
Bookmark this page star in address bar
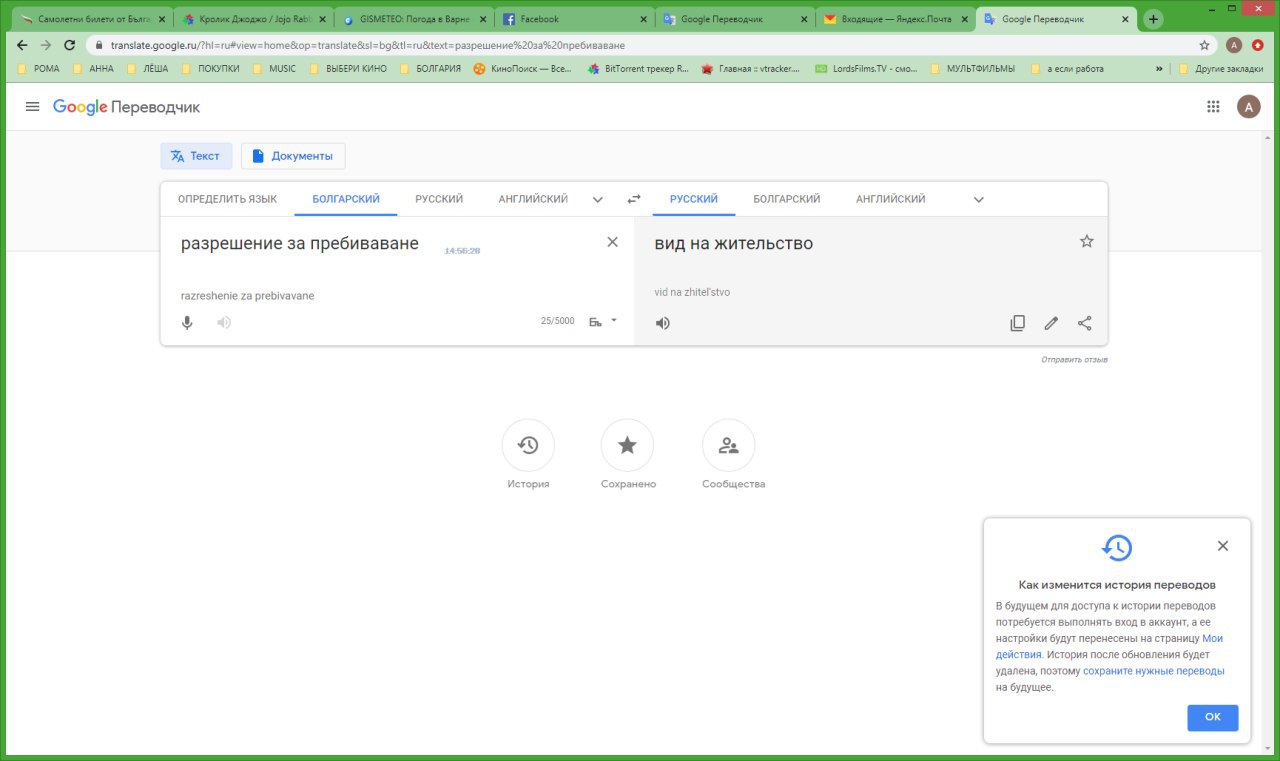tap(1204, 45)
